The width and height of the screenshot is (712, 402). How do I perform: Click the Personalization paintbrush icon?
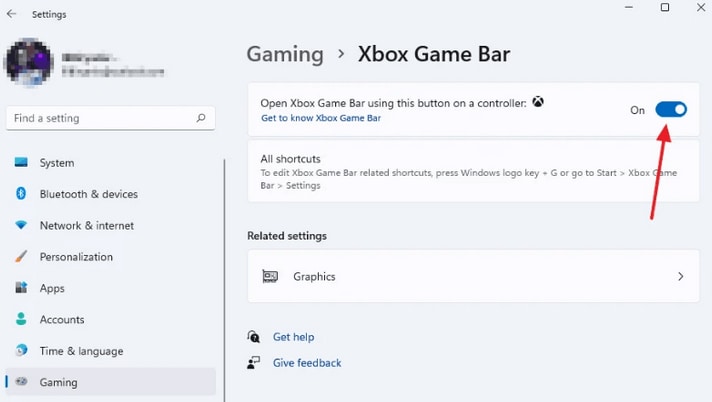[x=21, y=257]
